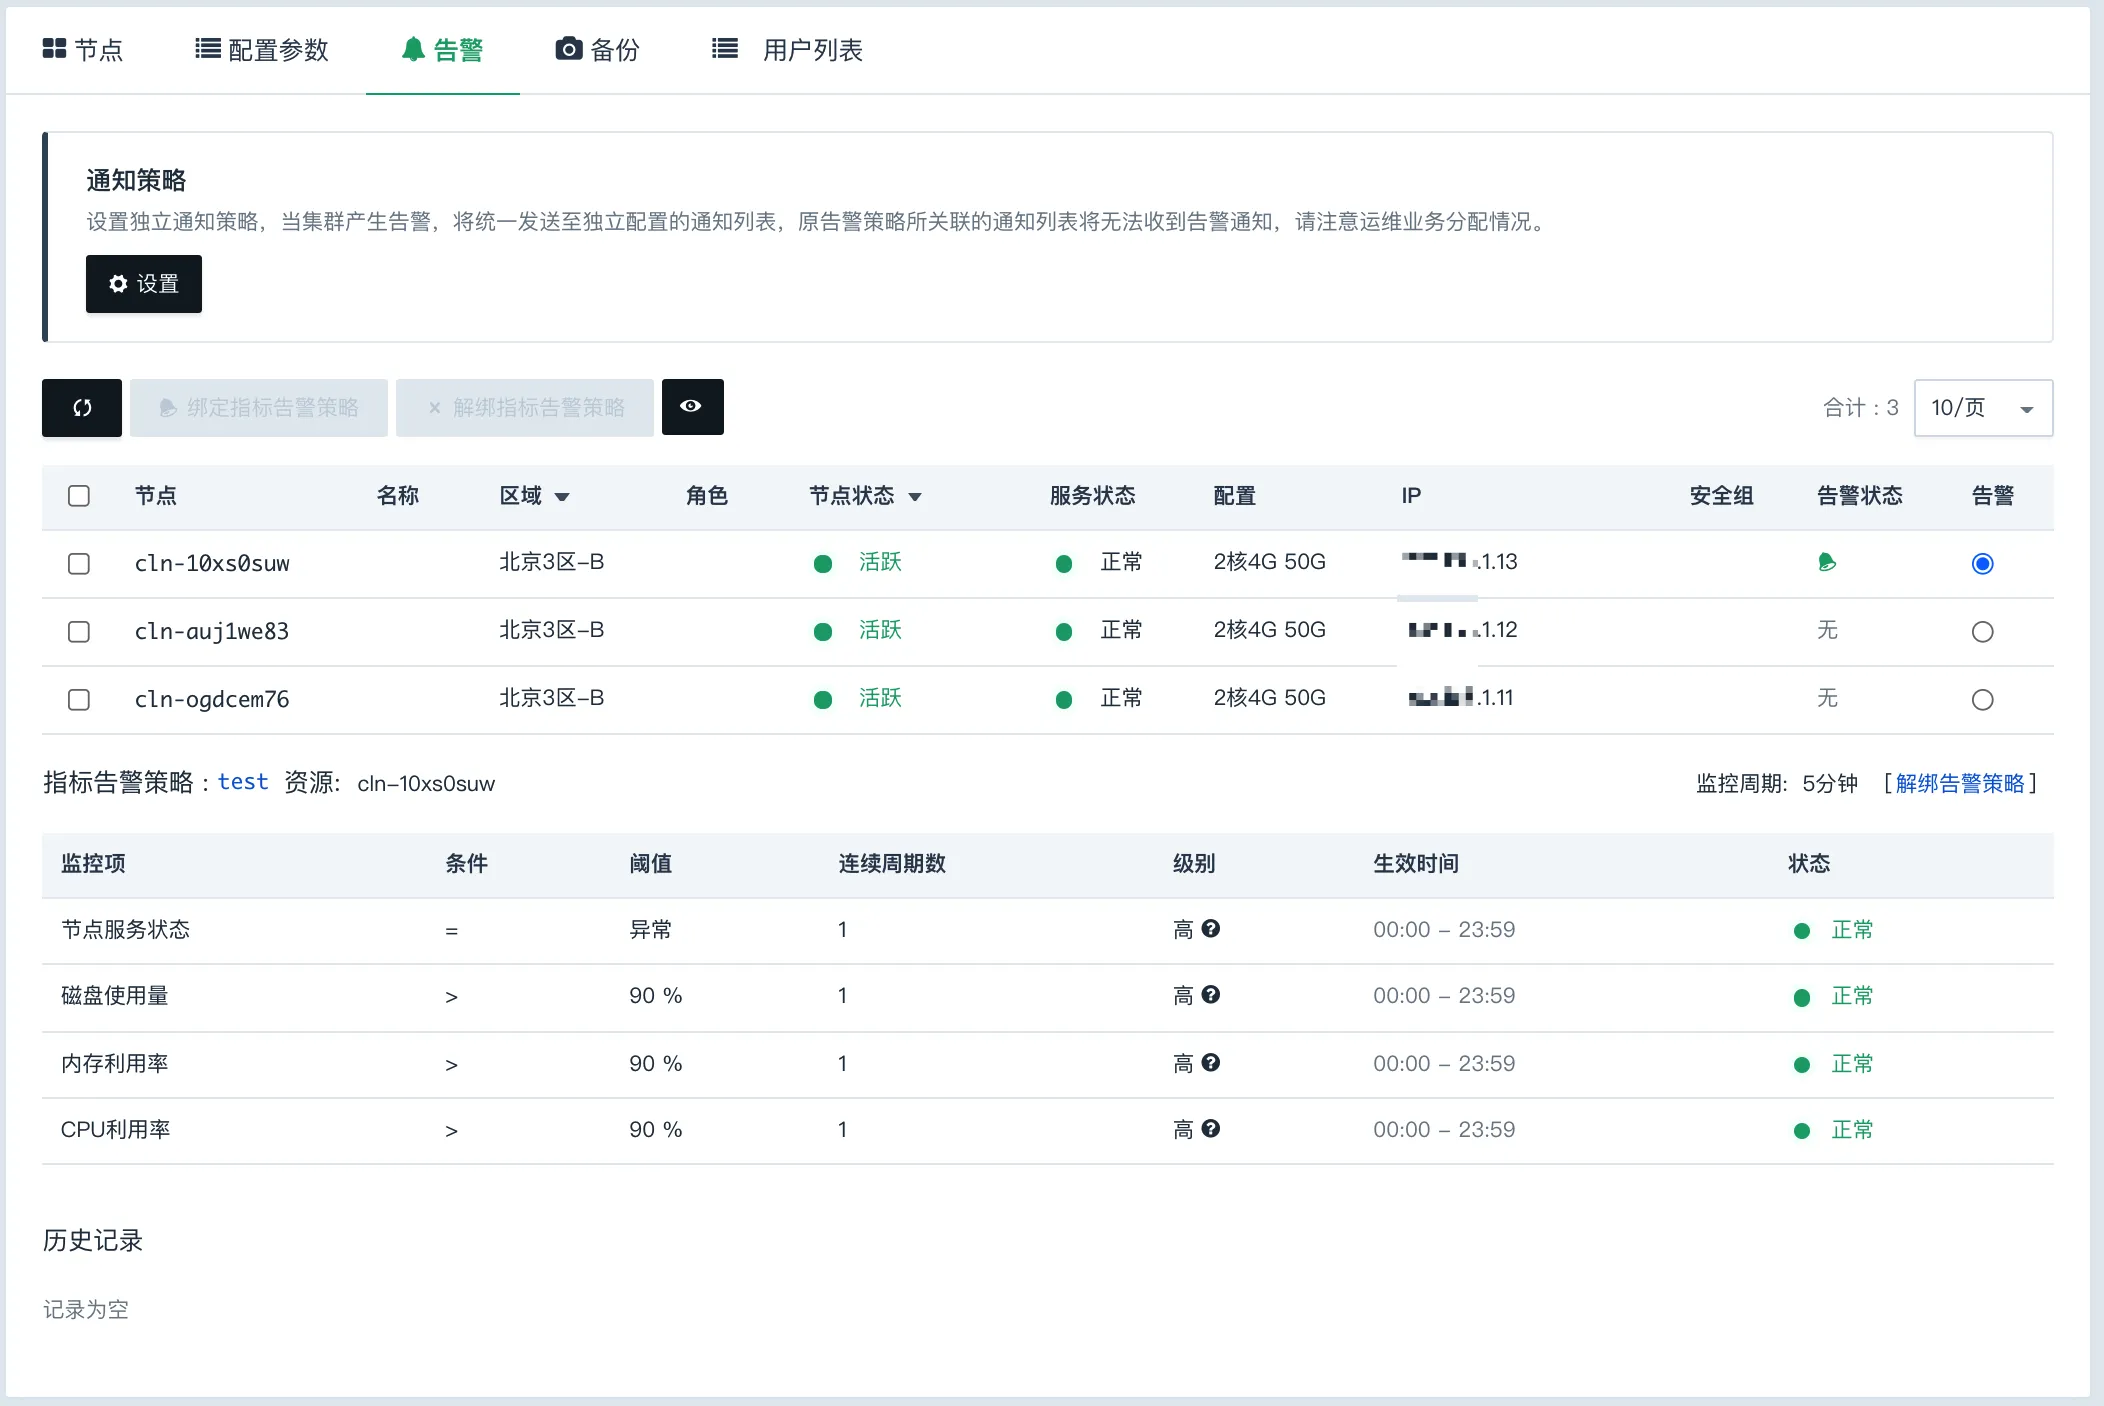Screen dimensions: 2104x1406
Task: Click the 活跃 status of cln-10xs0suw
Action: (x=880, y=562)
